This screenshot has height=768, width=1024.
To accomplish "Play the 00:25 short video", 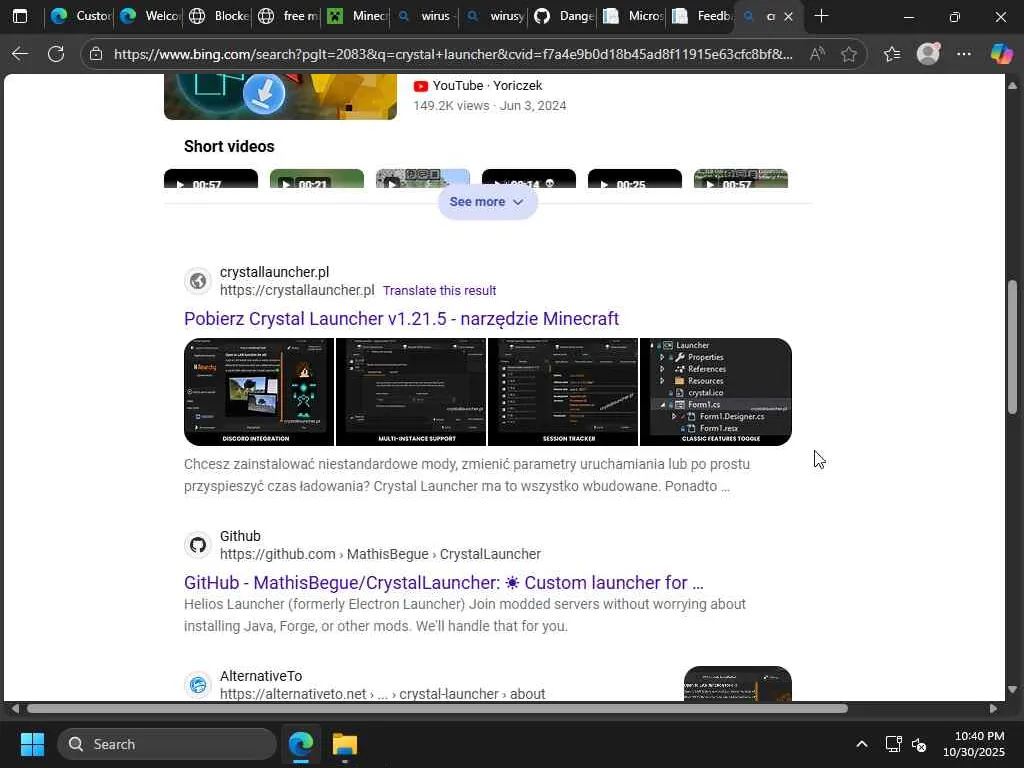I will tap(635, 179).
